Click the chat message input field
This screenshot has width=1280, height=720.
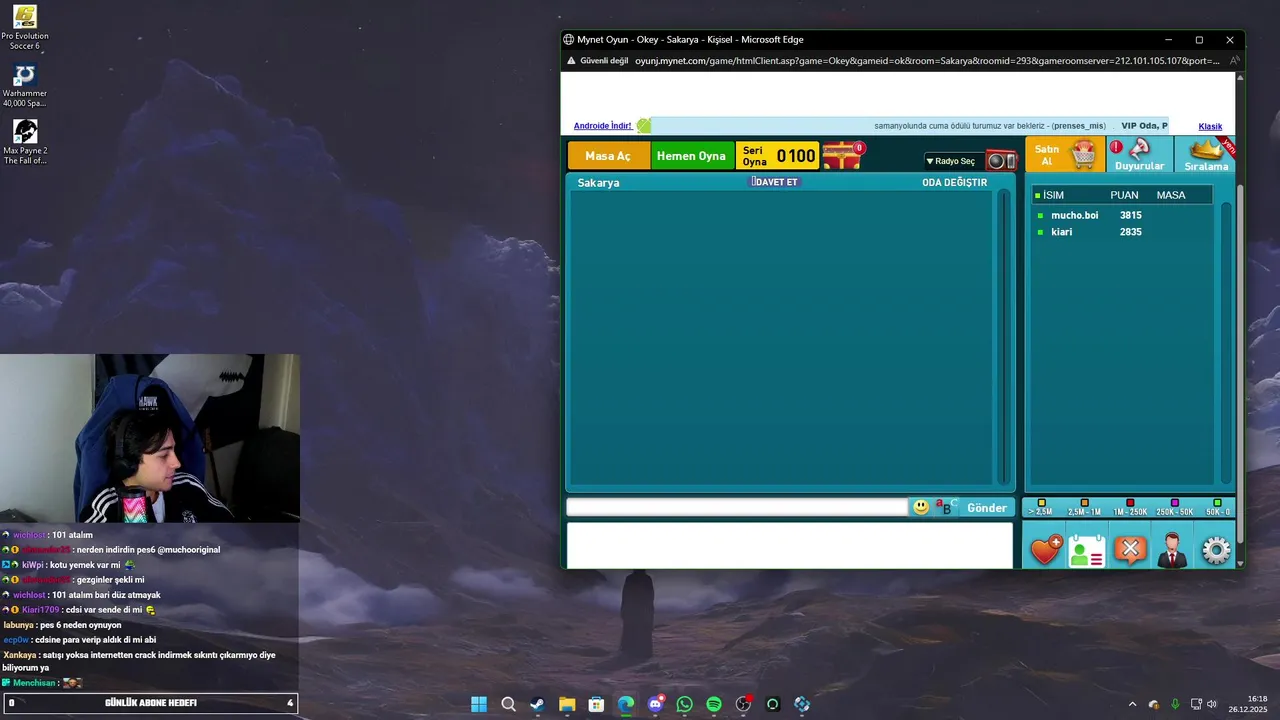pyautogui.click(x=738, y=507)
